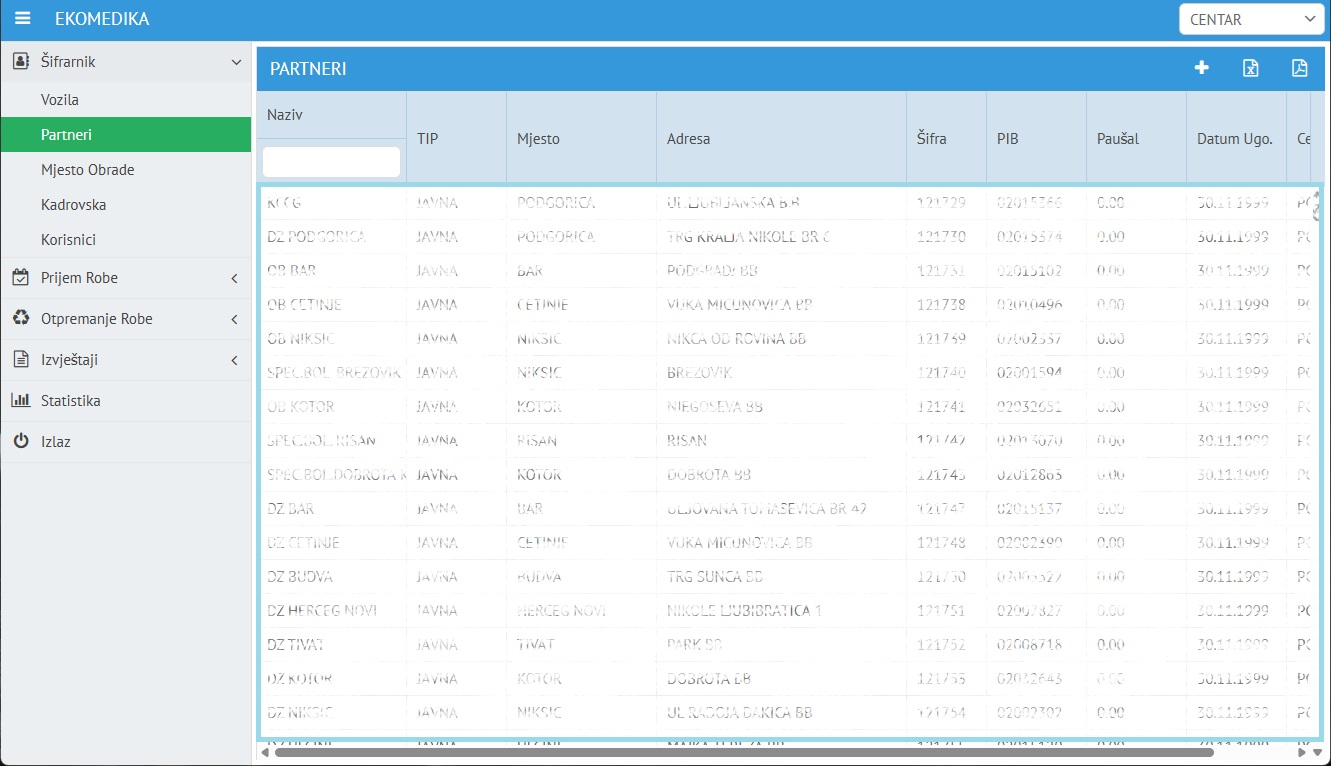Viewport: 1331px width, 766px height.
Task: Collapse the Šifrarnik section chevron
Action: pyautogui.click(x=236, y=62)
